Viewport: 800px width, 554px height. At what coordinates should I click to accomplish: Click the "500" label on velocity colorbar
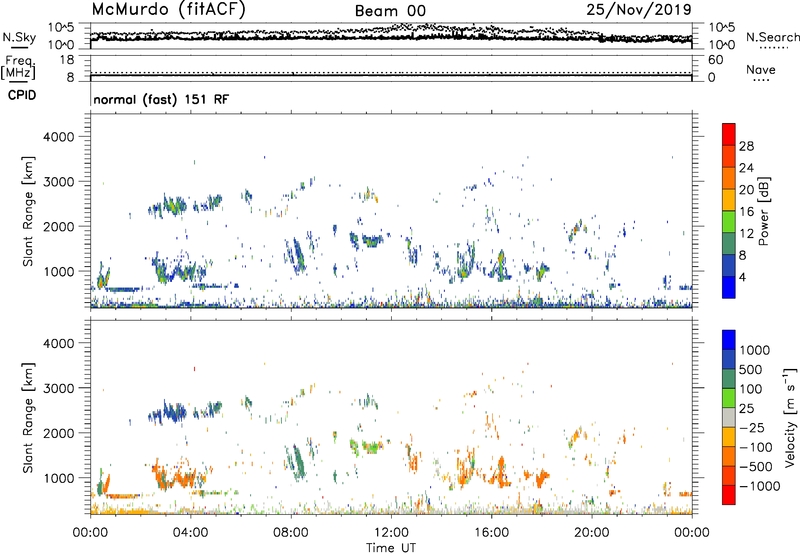pos(753,369)
